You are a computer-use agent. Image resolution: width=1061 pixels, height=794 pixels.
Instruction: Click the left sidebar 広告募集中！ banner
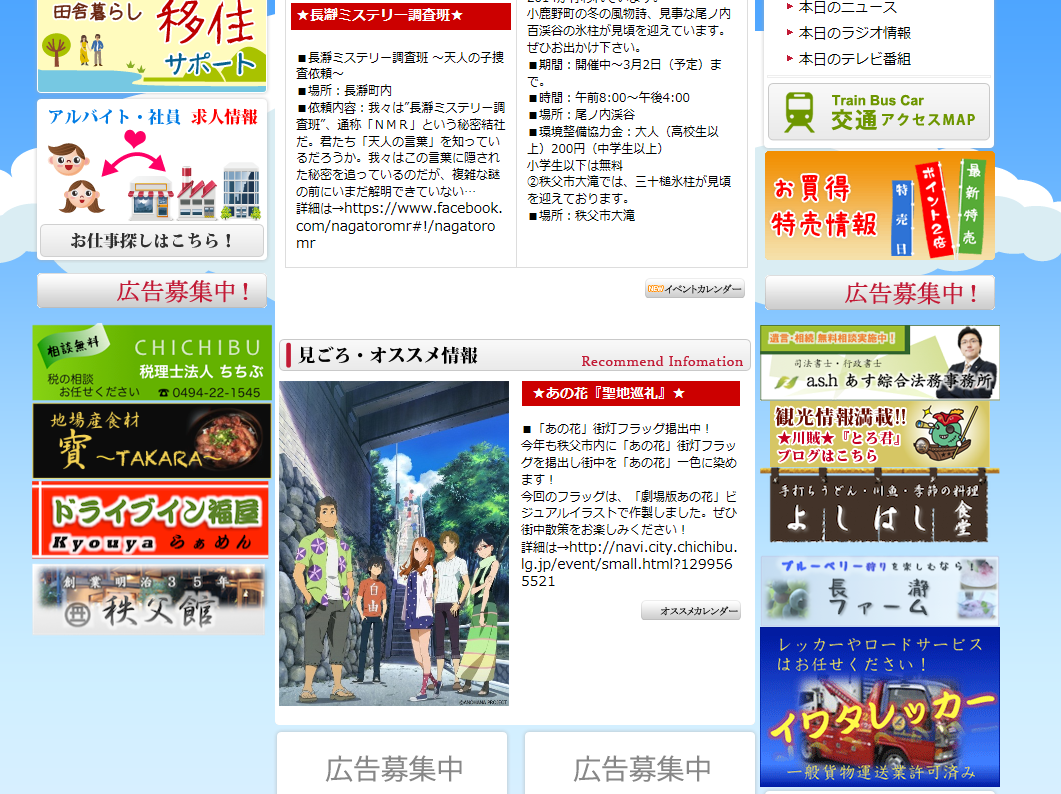coord(152,291)
